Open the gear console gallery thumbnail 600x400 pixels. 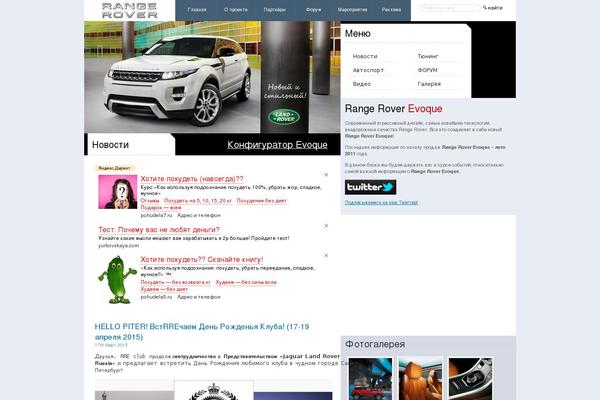tap(470, 379)
